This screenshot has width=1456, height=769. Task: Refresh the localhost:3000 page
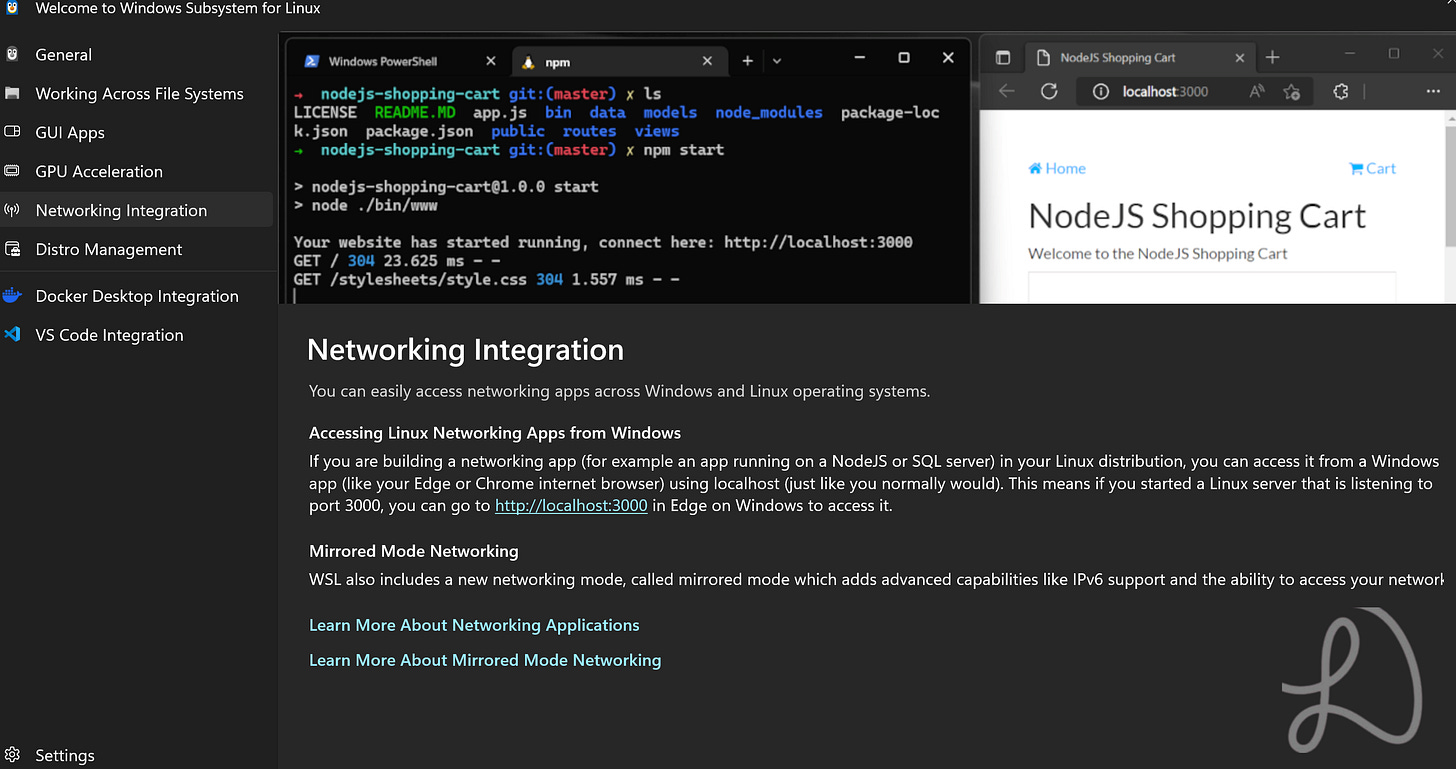tap(1049, 91)
